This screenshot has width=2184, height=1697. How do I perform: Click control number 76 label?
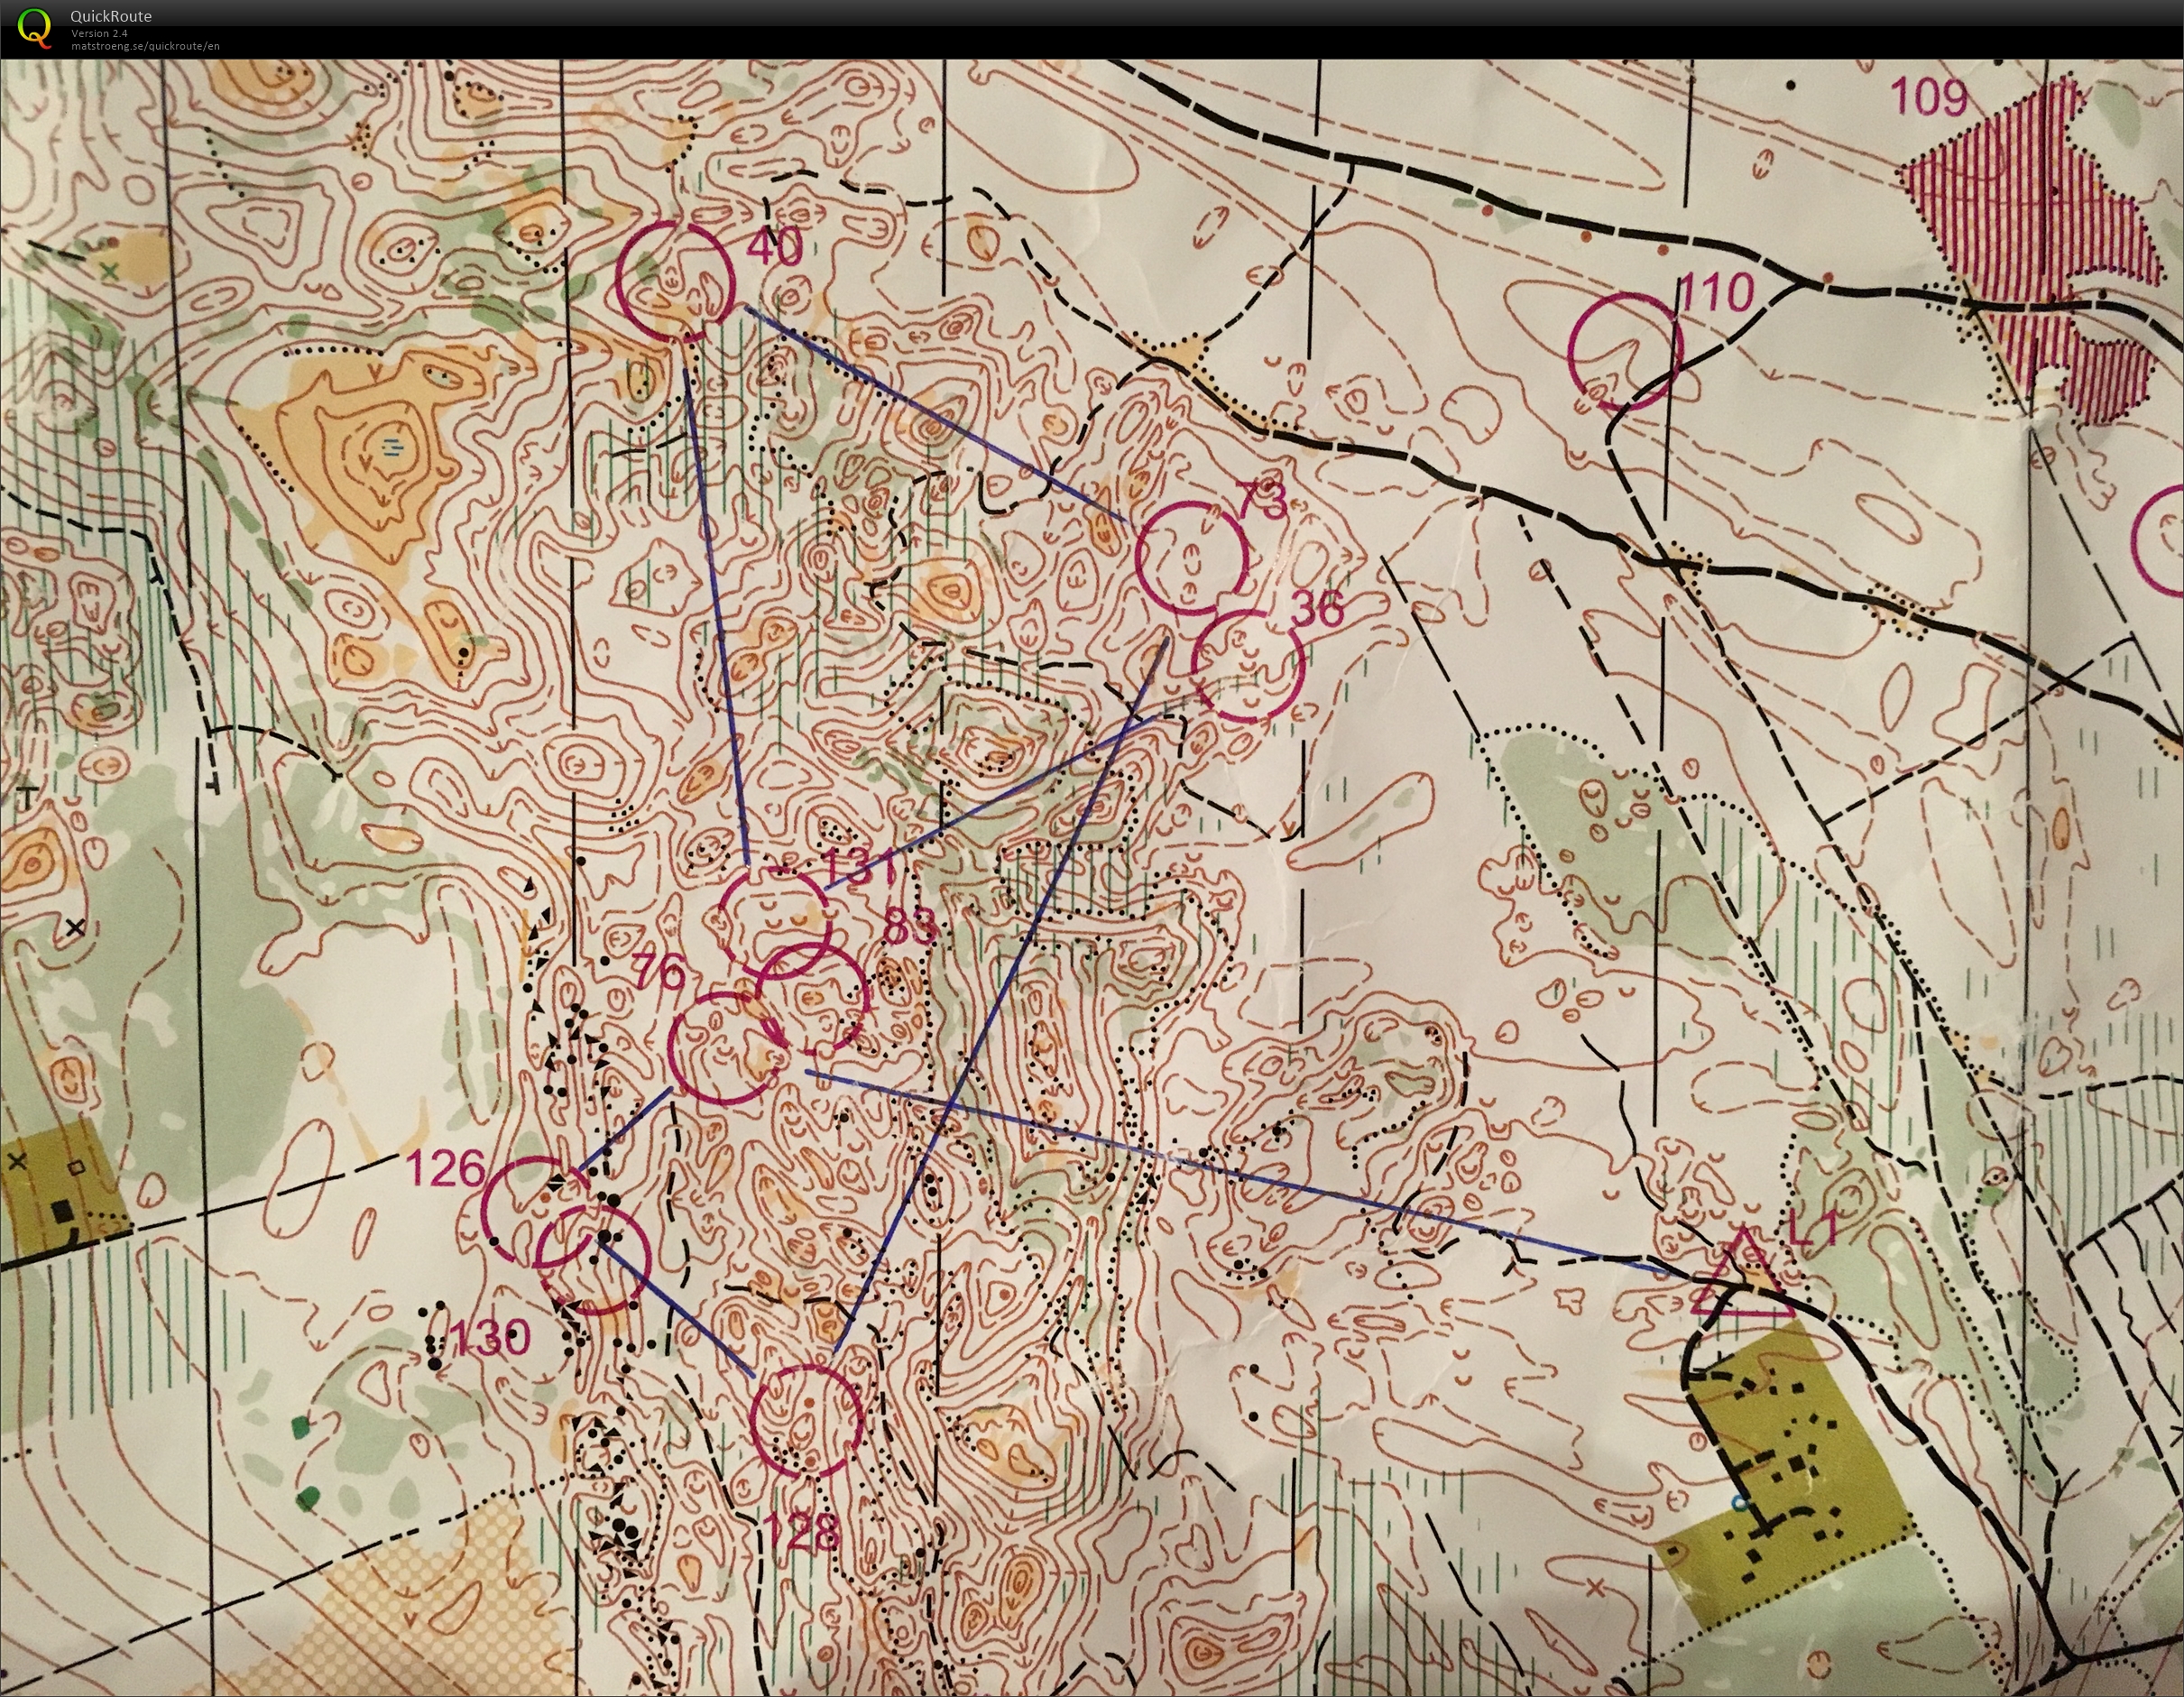pyautogui.click(x=659, y=971)
